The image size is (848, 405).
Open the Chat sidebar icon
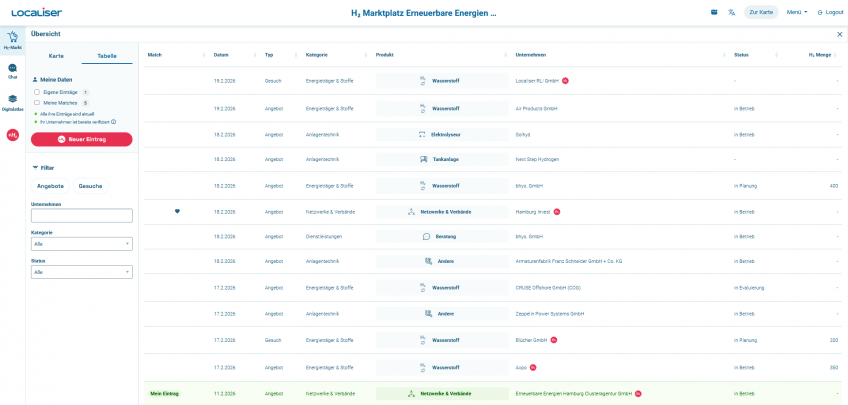tap(12, 70)
